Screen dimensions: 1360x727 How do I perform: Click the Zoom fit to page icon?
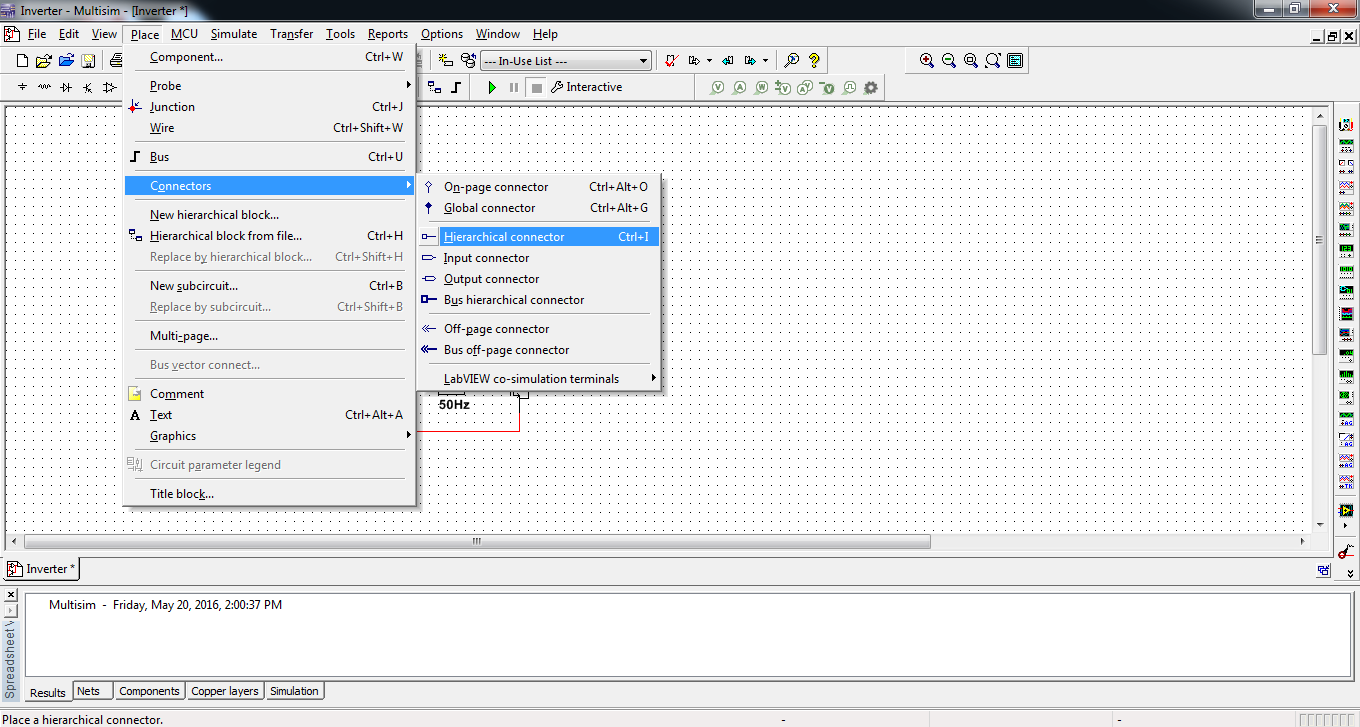993,61
